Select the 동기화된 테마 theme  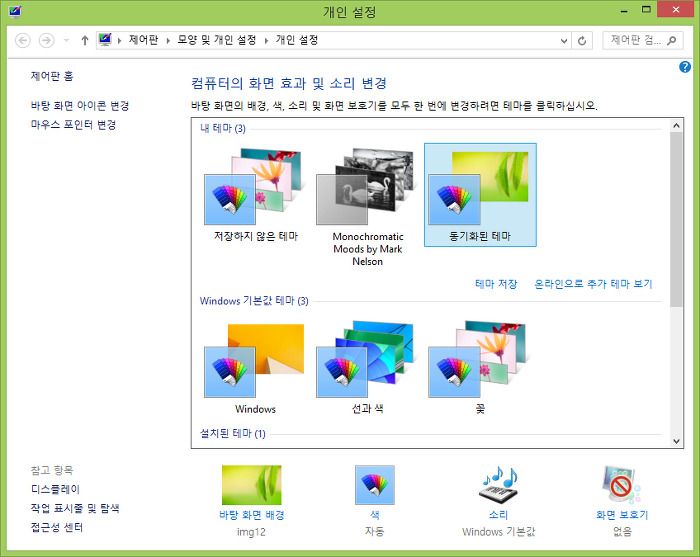click(480, 195)
